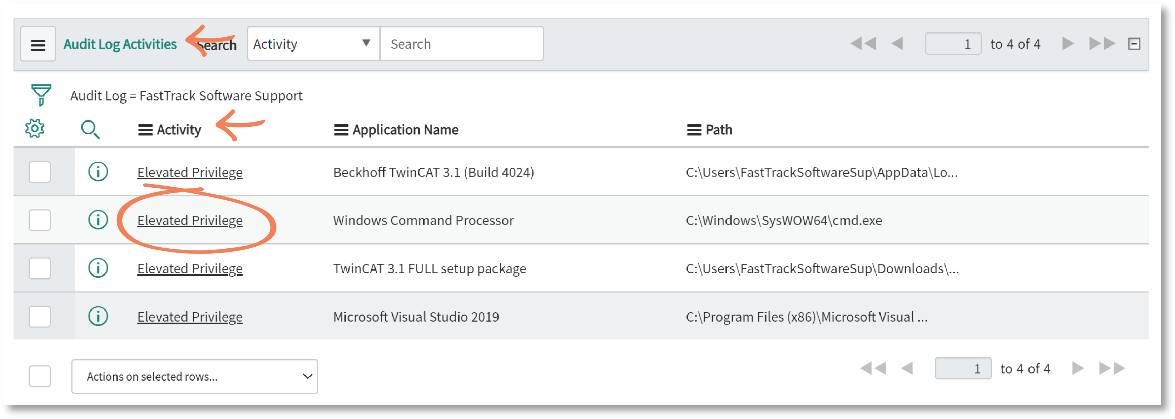Preview the Microsoft Visual Studio 2019 info icon

pos(98,316)
